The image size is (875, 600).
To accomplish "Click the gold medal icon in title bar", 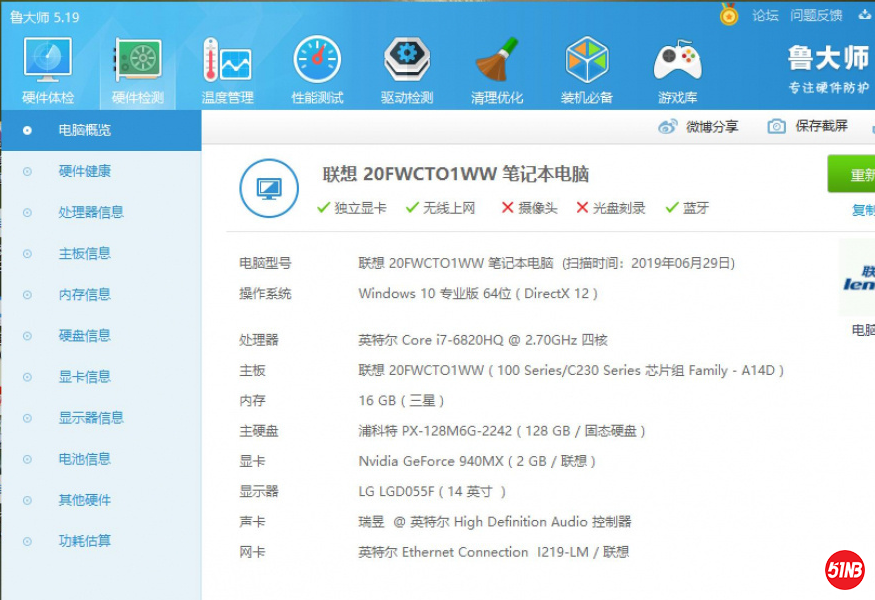I will tap(729, 15).
